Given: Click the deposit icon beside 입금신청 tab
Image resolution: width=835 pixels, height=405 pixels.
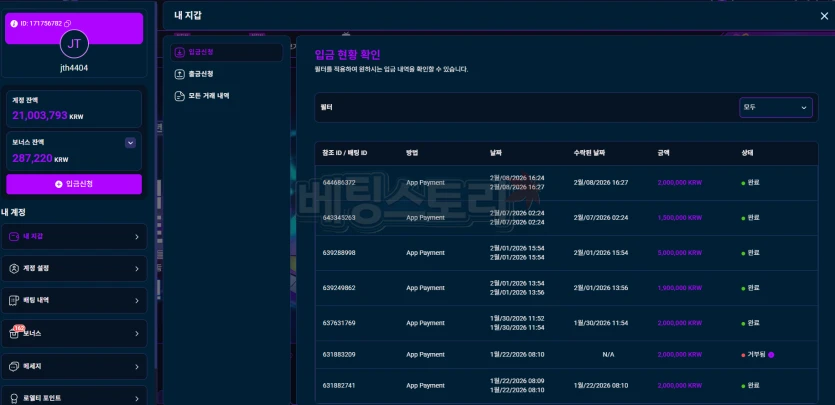Looking at the screenshot, I should tap(180, 52).
